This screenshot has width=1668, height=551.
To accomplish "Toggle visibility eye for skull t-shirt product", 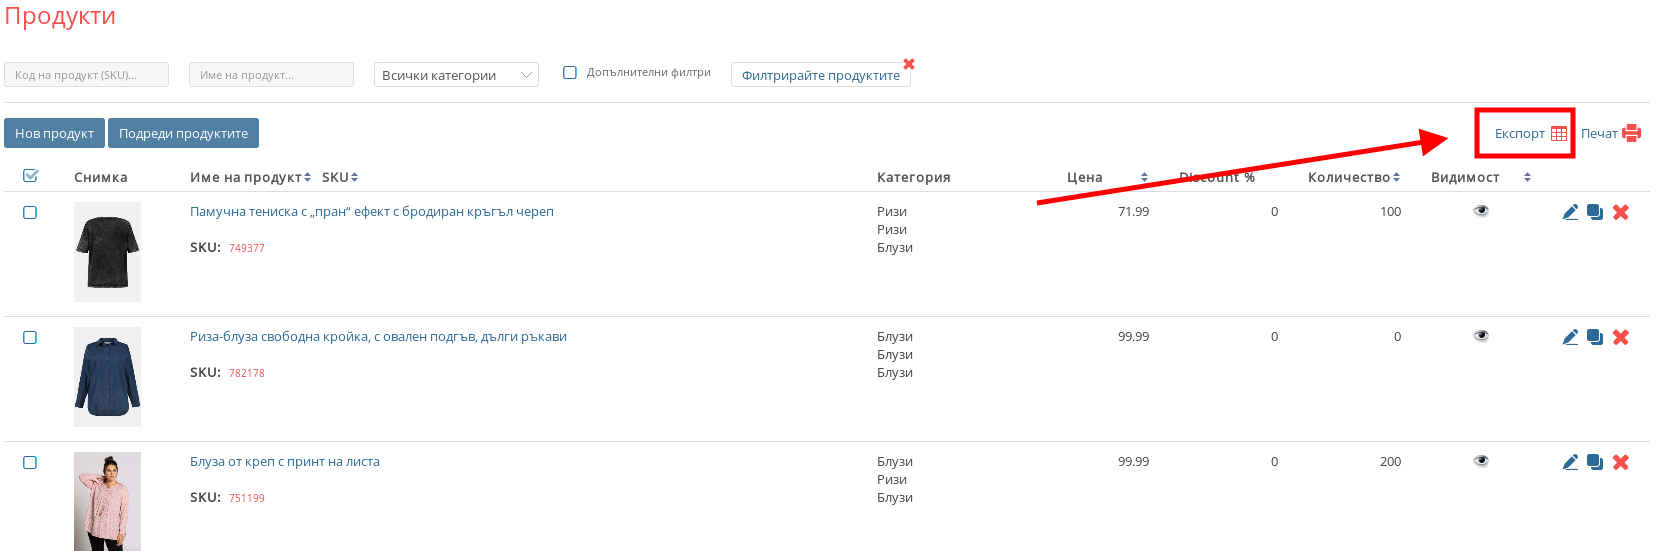I will click(1481, 211).
